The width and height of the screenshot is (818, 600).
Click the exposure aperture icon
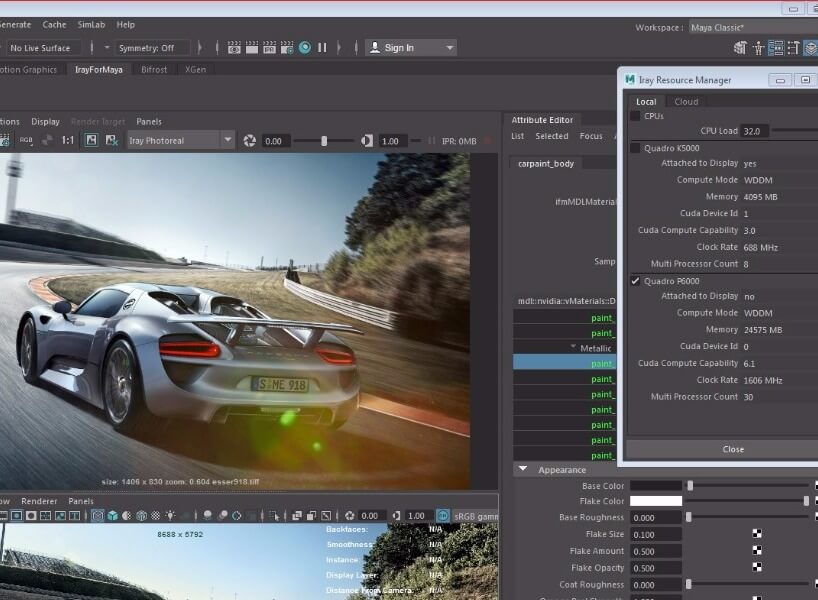click(x=249, y=141)
